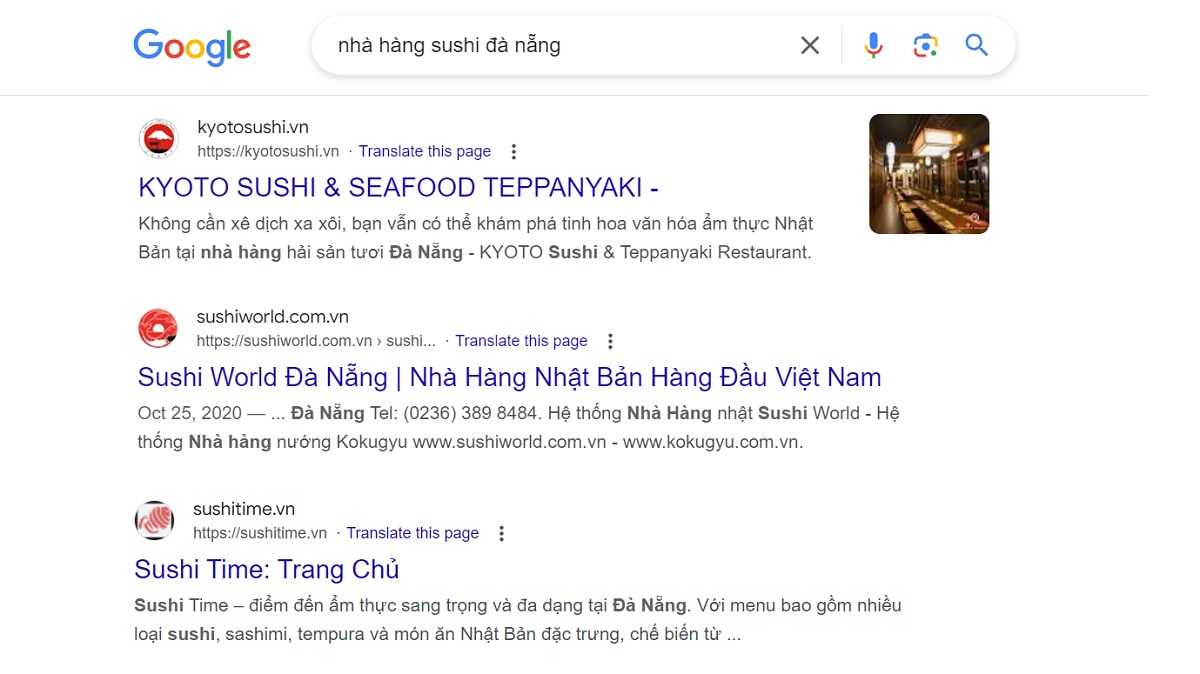Translate the kyotosushi.vn page
Image resolution: width=1200 pixels, height=674 pixels.
pyautogui.click(x=425, y=151)
